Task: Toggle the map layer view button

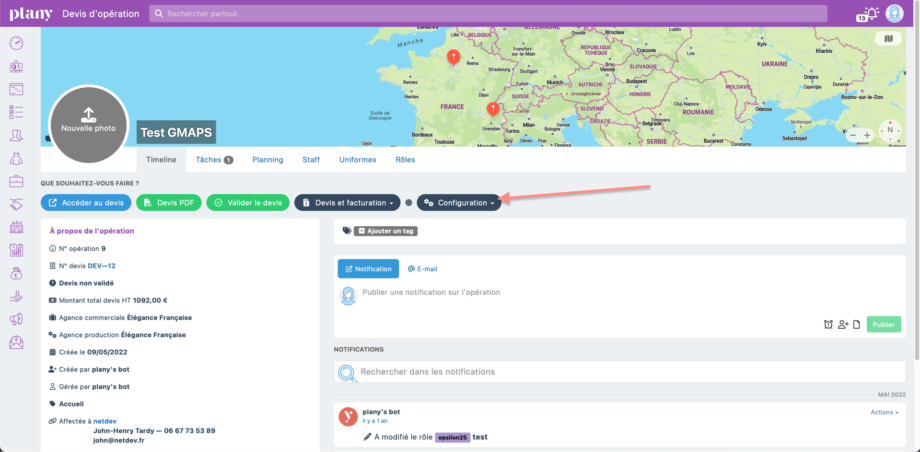Action: 888,39
